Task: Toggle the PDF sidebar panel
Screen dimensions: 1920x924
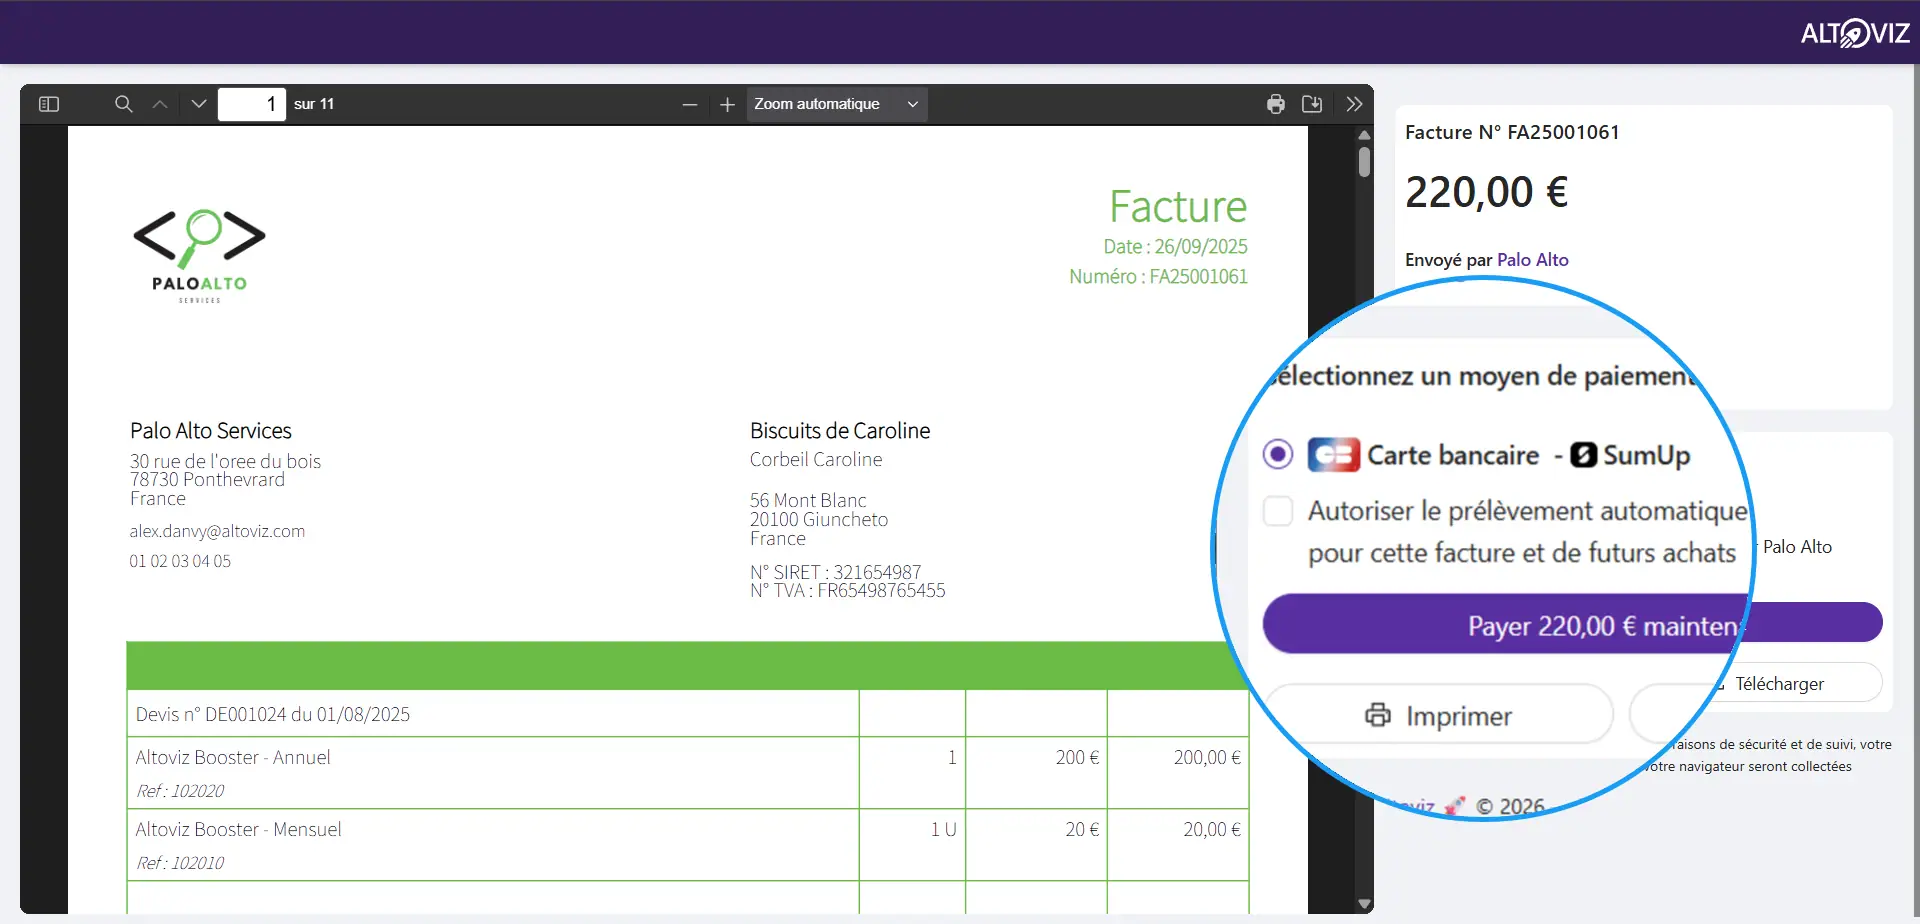Action: [x=49, y=104]
